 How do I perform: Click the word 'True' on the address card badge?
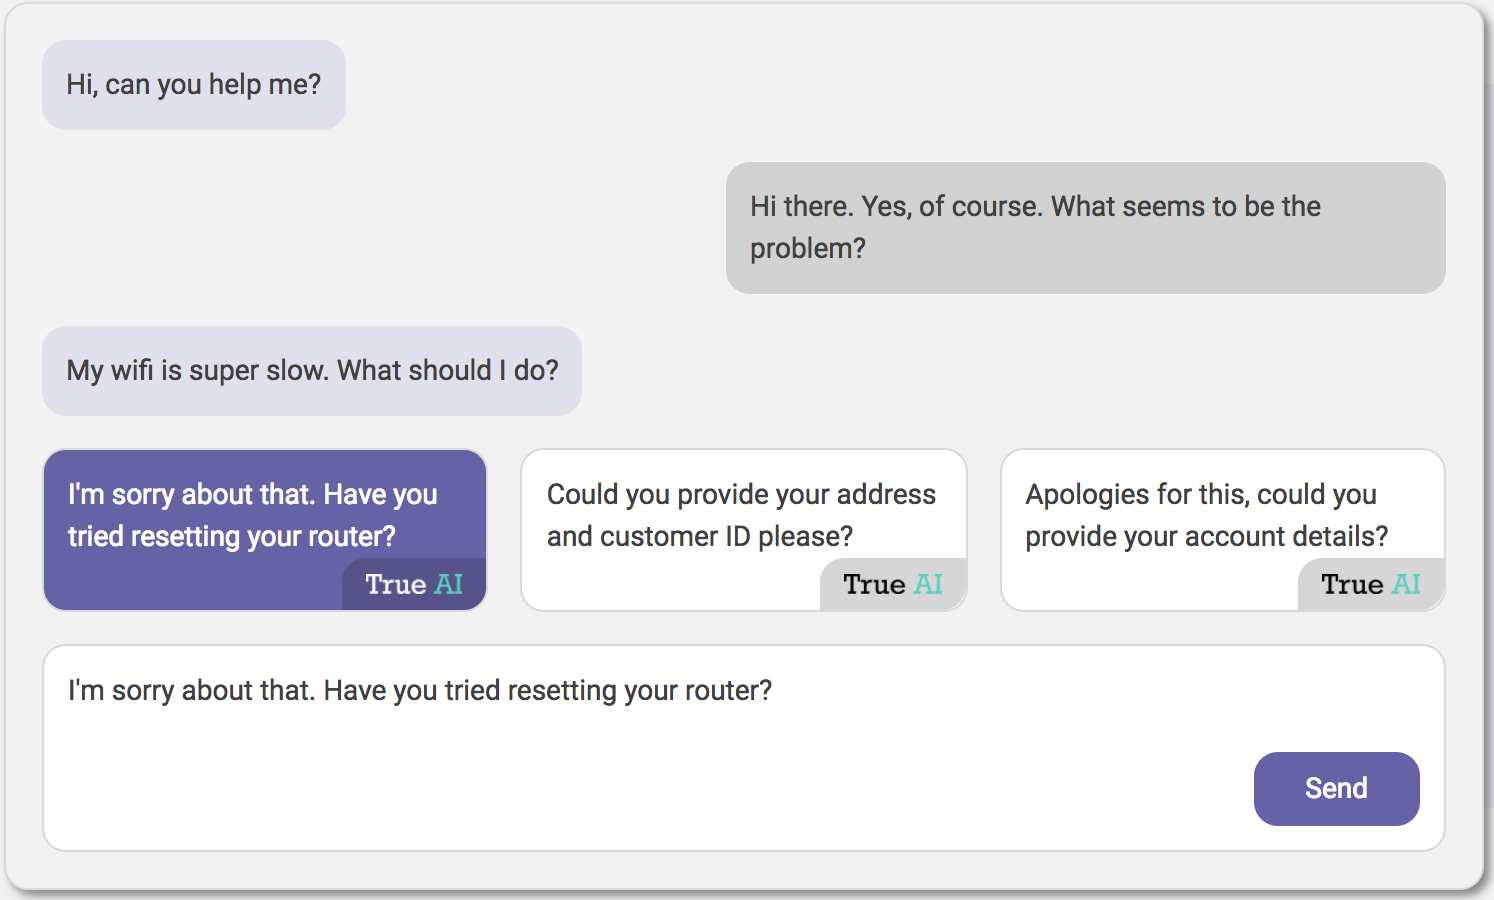pyautogui.click(x=874, y=584)
